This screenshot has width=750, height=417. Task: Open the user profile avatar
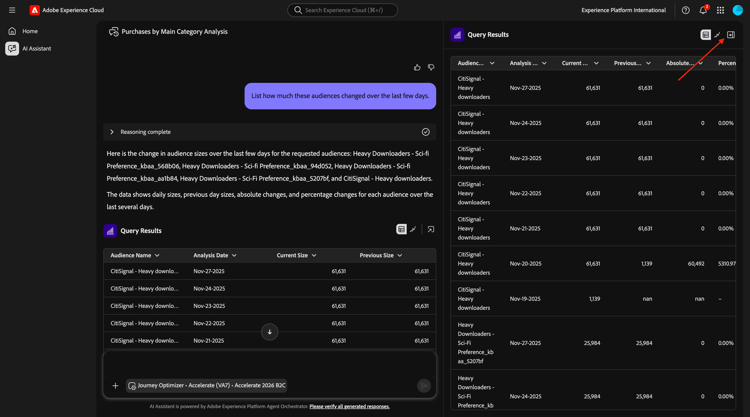738,10
